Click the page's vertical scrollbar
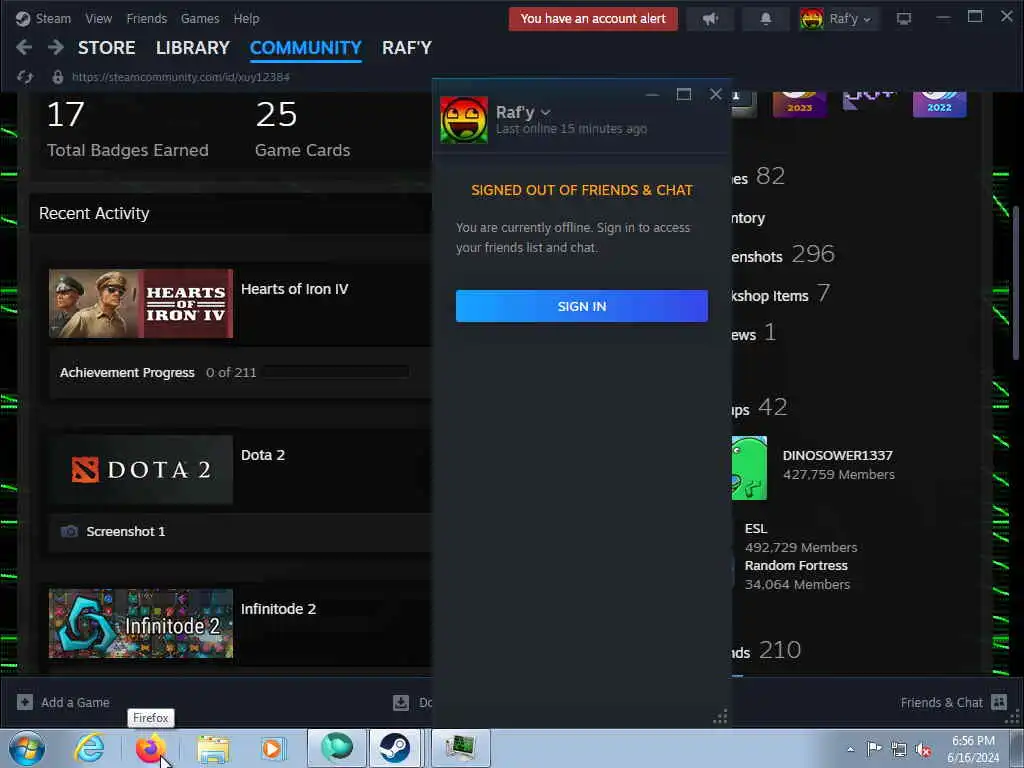This screenshot has width=1024, height=768. point(1016,282)
